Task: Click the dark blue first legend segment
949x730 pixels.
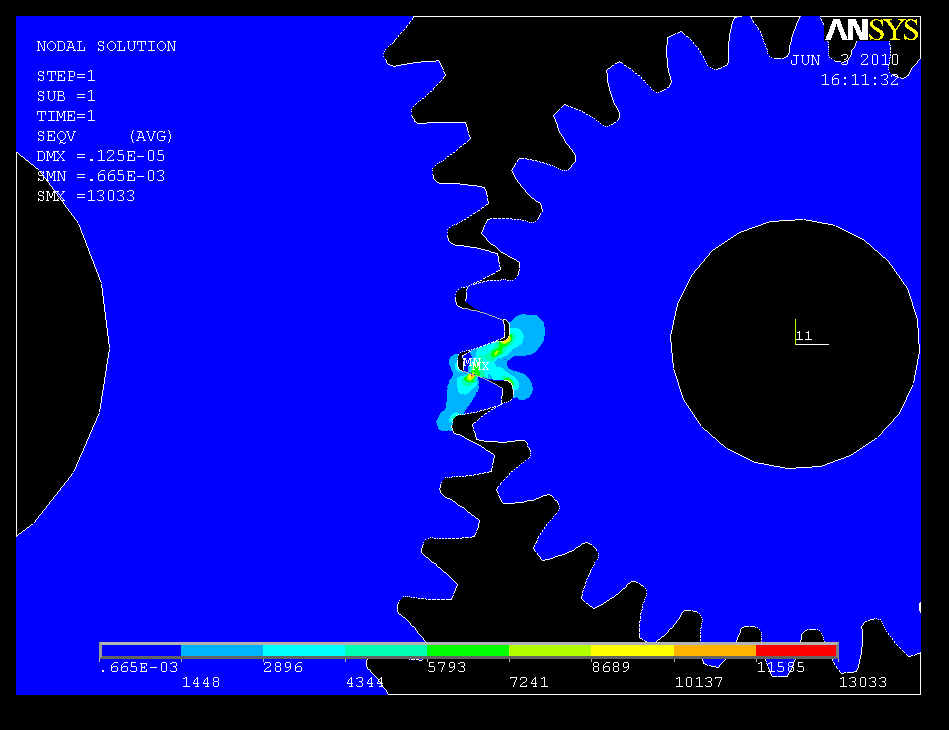Action: (x=141, y=651)
